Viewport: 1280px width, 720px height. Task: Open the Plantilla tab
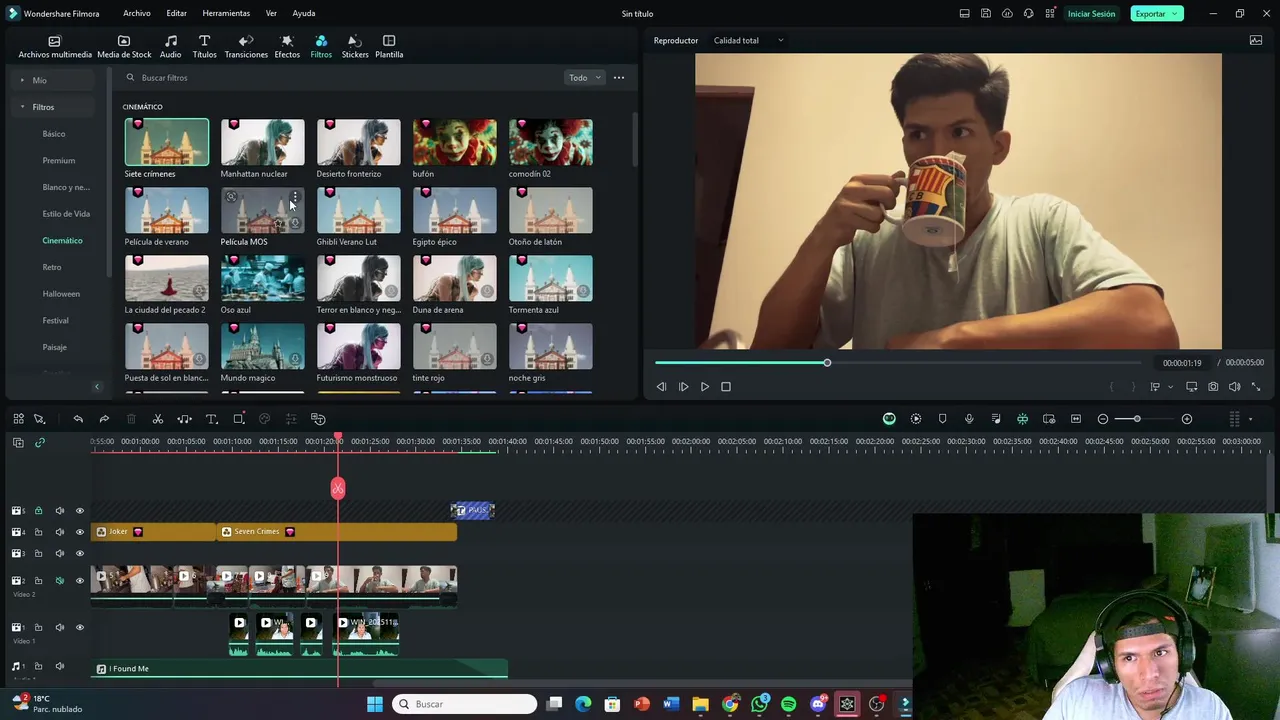(x=389, y=46)
